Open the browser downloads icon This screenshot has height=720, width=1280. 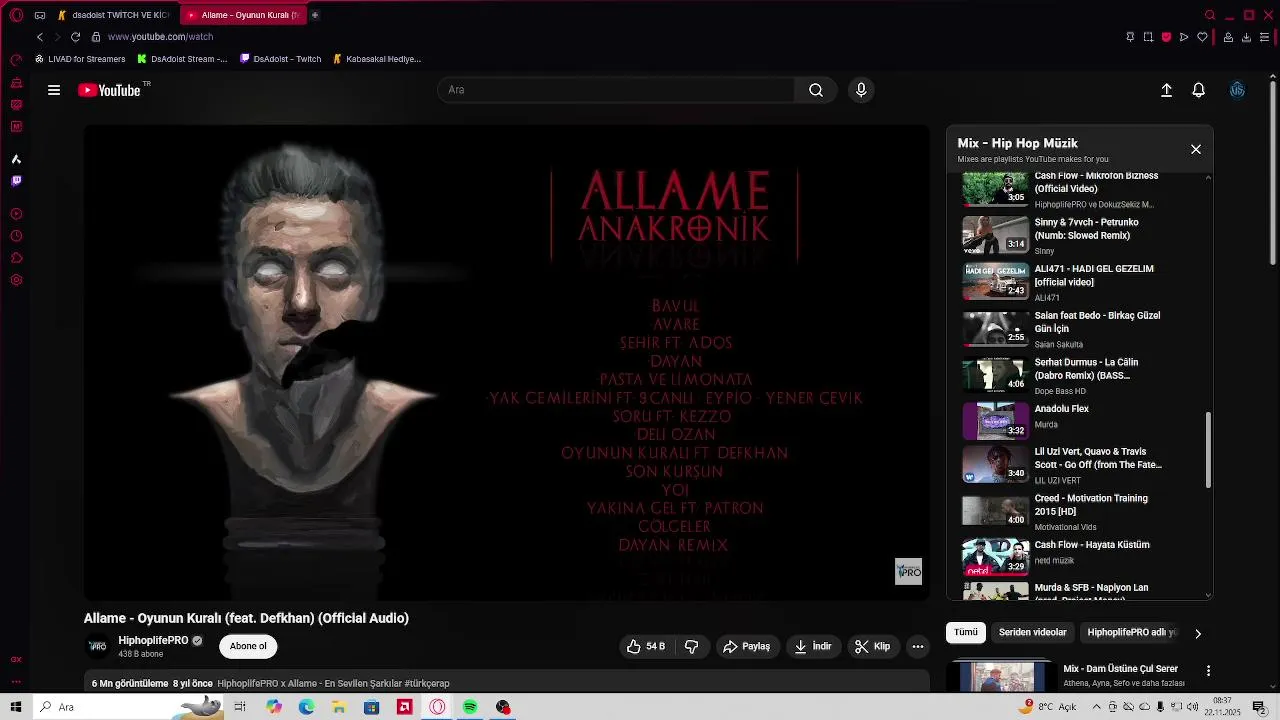pos(1246,37)
